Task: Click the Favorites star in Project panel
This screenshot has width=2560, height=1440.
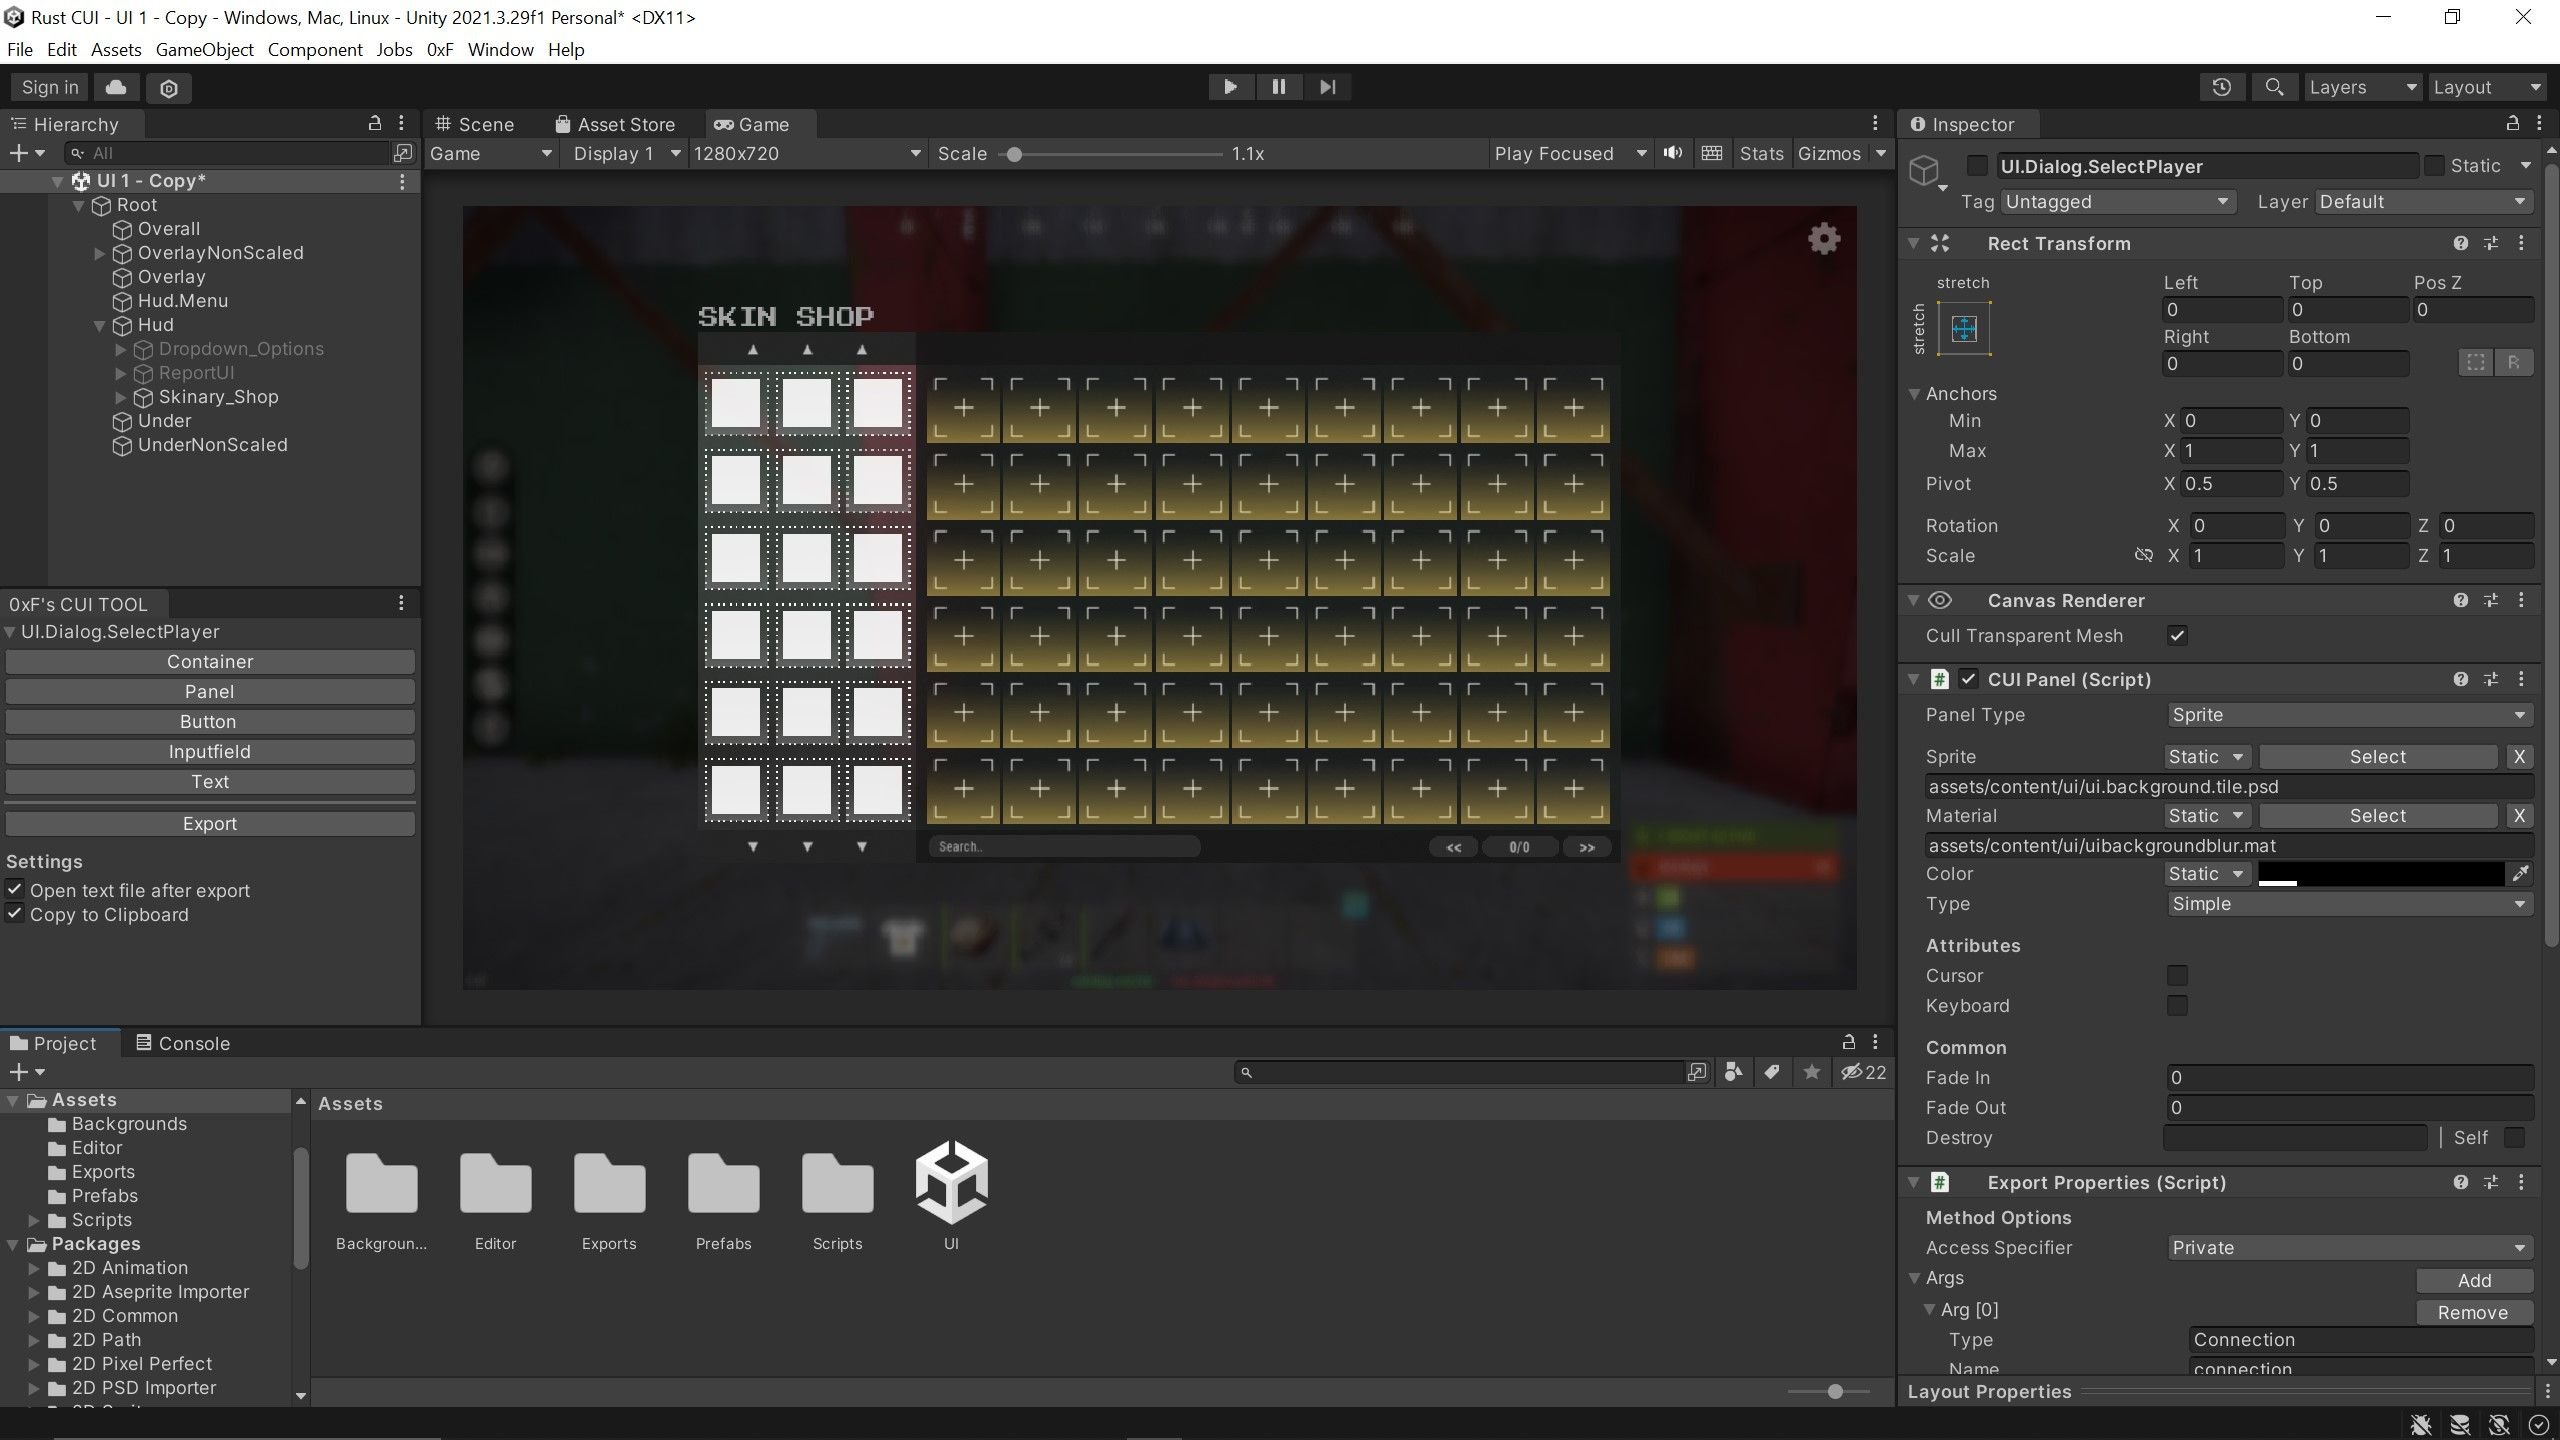Action: (1812, 1072)
